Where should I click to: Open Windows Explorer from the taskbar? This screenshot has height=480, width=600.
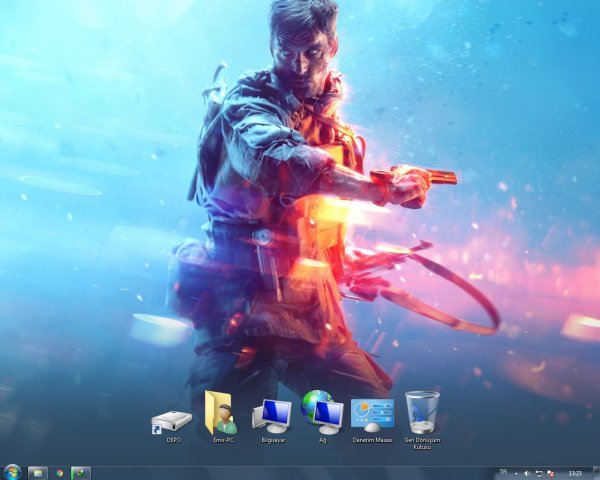point(38,472)
